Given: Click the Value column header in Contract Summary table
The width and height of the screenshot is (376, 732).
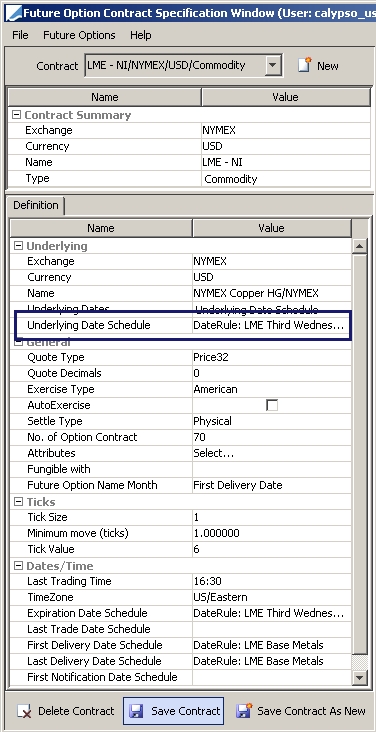Looking at the screenshot, I should (285, 97).
